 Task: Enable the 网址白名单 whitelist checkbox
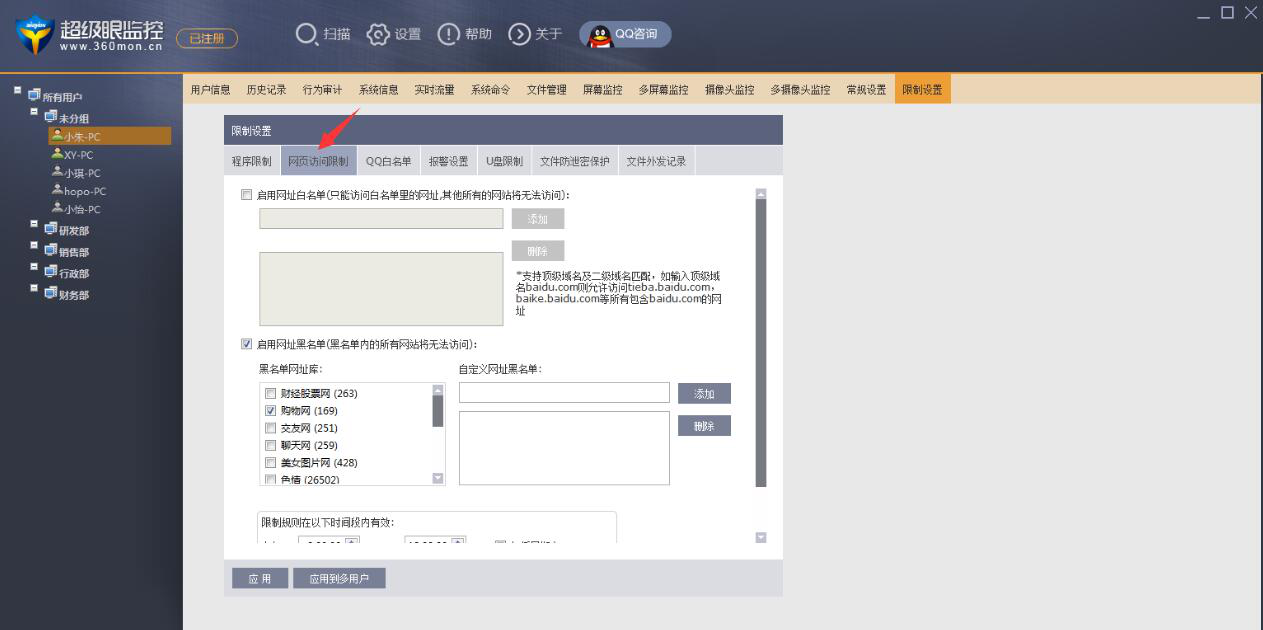click(245, 195)
